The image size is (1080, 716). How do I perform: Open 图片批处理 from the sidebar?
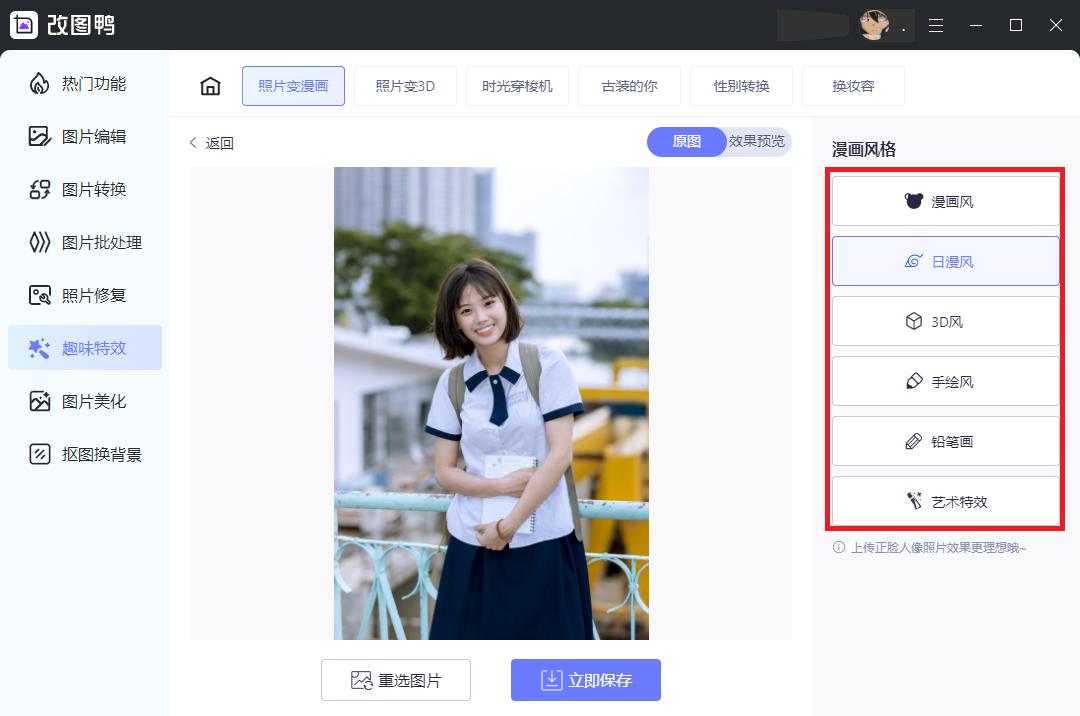(85, 243)
